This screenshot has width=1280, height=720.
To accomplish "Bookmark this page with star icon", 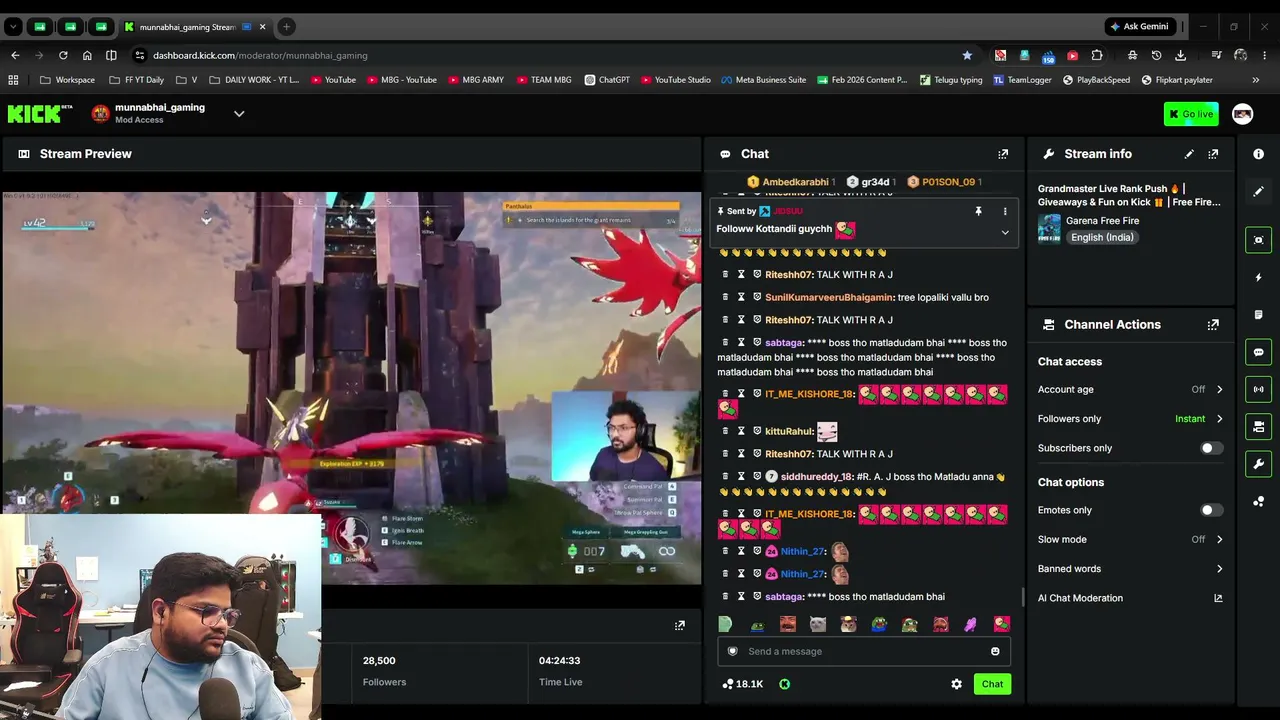I will click(x=967, y=55).
